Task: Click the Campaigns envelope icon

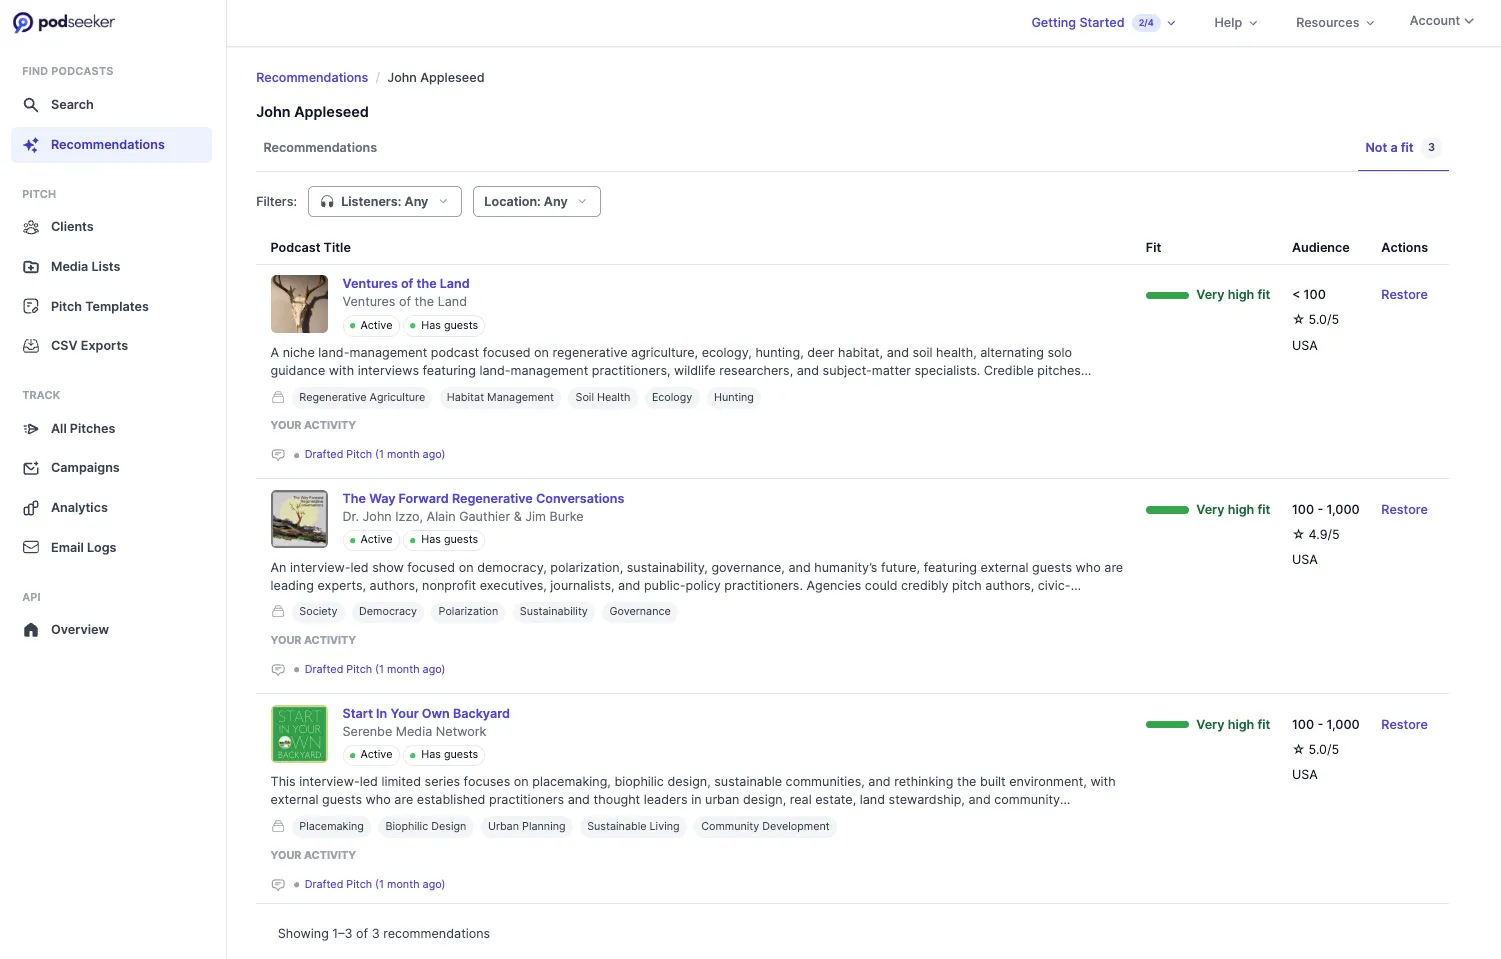Action: click(x=31, y=468)
